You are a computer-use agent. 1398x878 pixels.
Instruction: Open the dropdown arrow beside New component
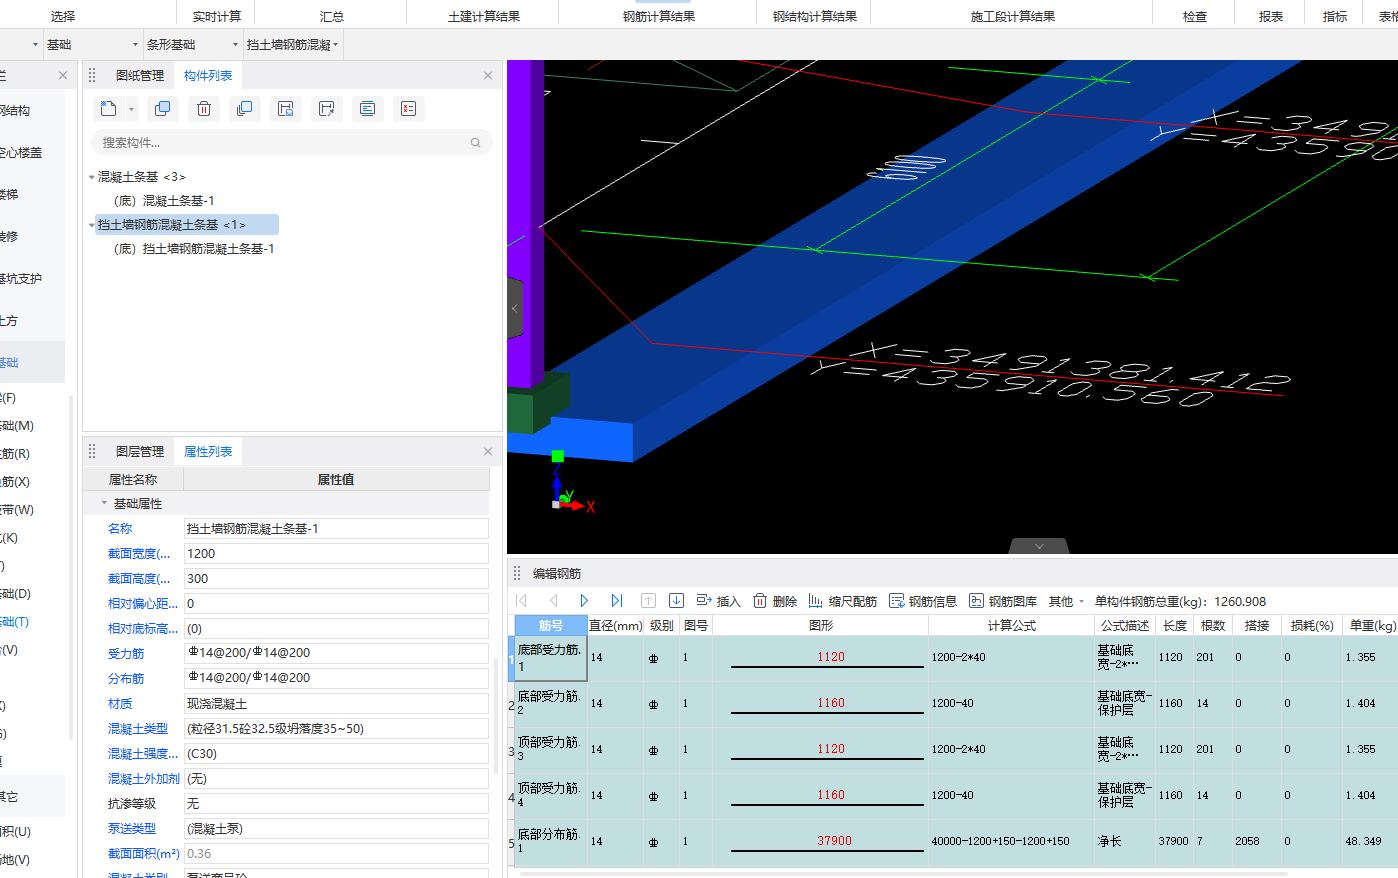131,110
